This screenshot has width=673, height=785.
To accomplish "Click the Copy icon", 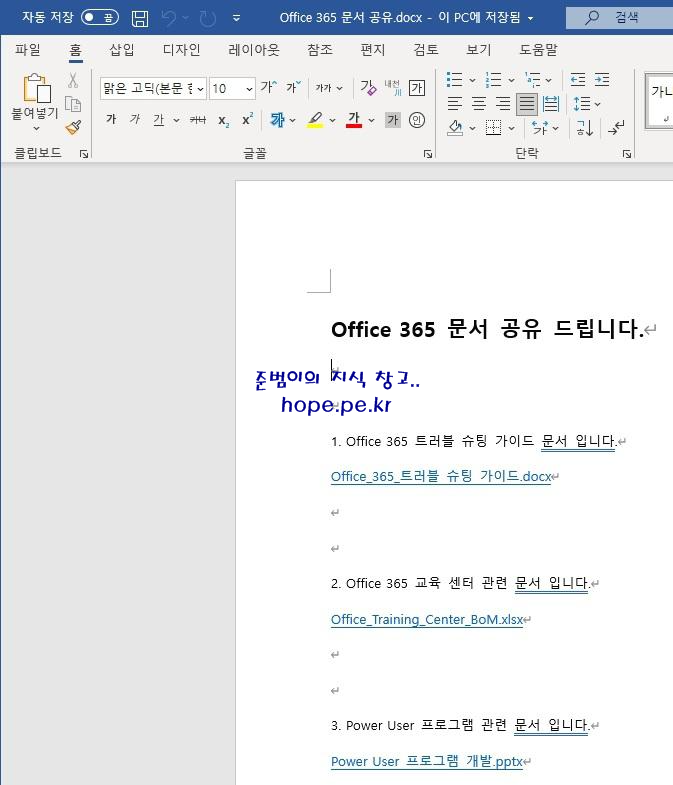I will [x=73, y=104].
